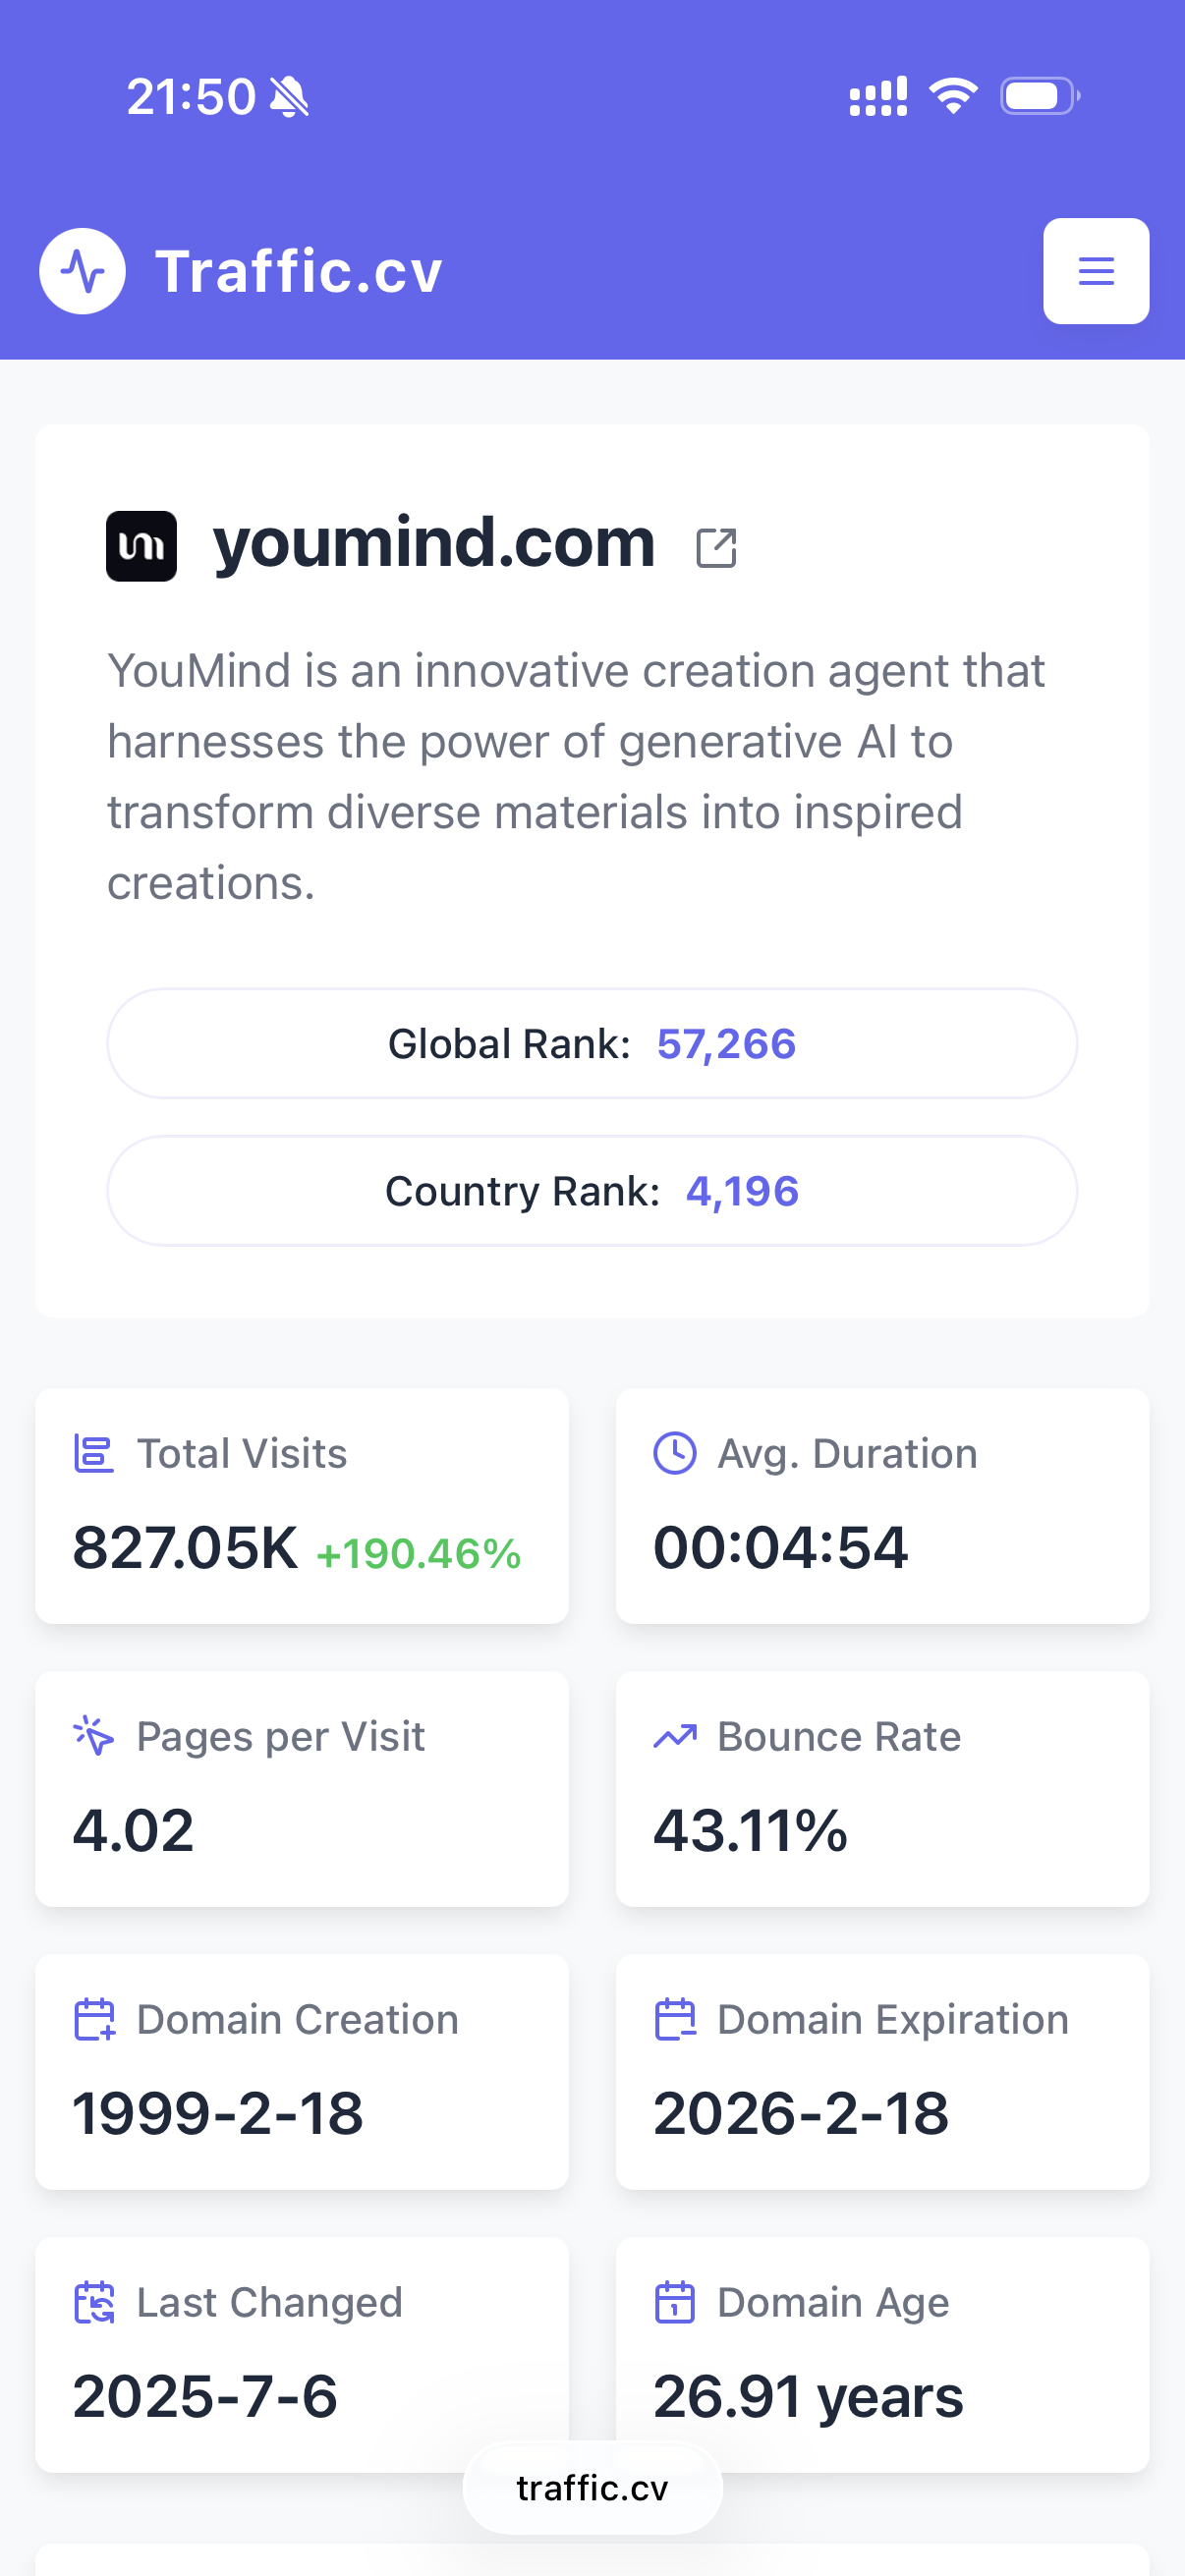Click the Domain Creation calendar icon
1185x2576 pixels.
click(x=94, y=2019)
